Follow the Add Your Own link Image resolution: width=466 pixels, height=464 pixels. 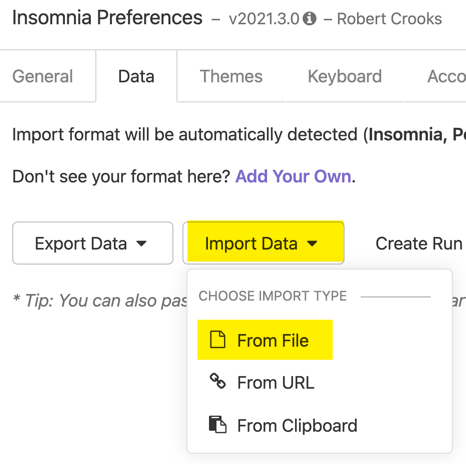(x=293, y=176)
